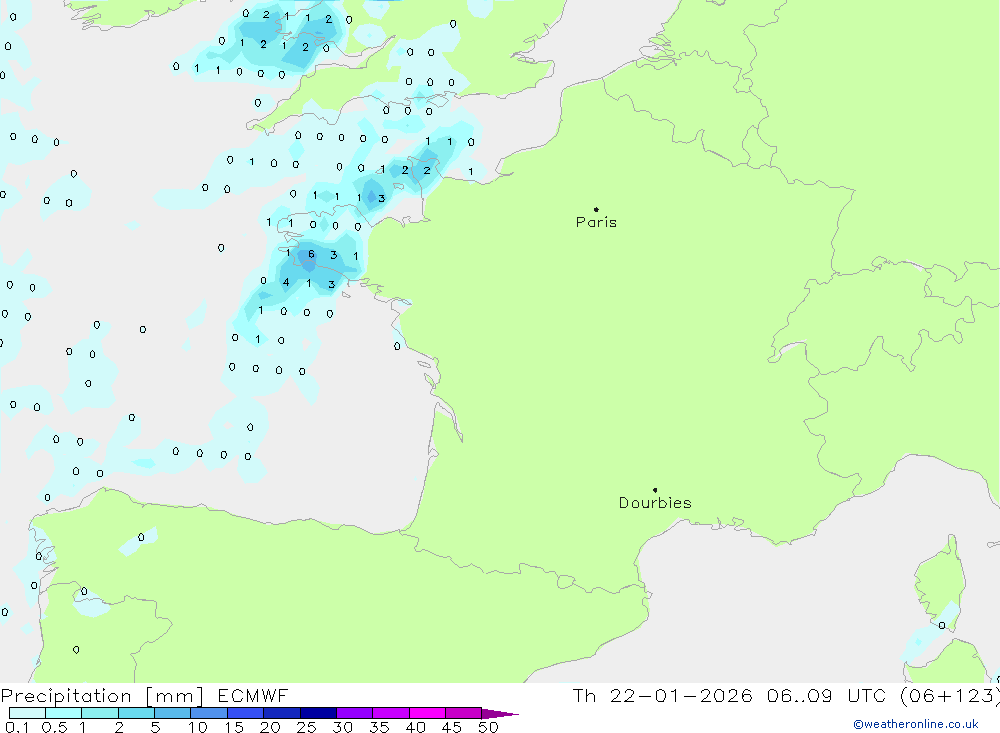Image resolution: width=1000 pixels, height=733 pixels.
Task: Click the Dourbies location label
Action: click(x=655, y=503)
